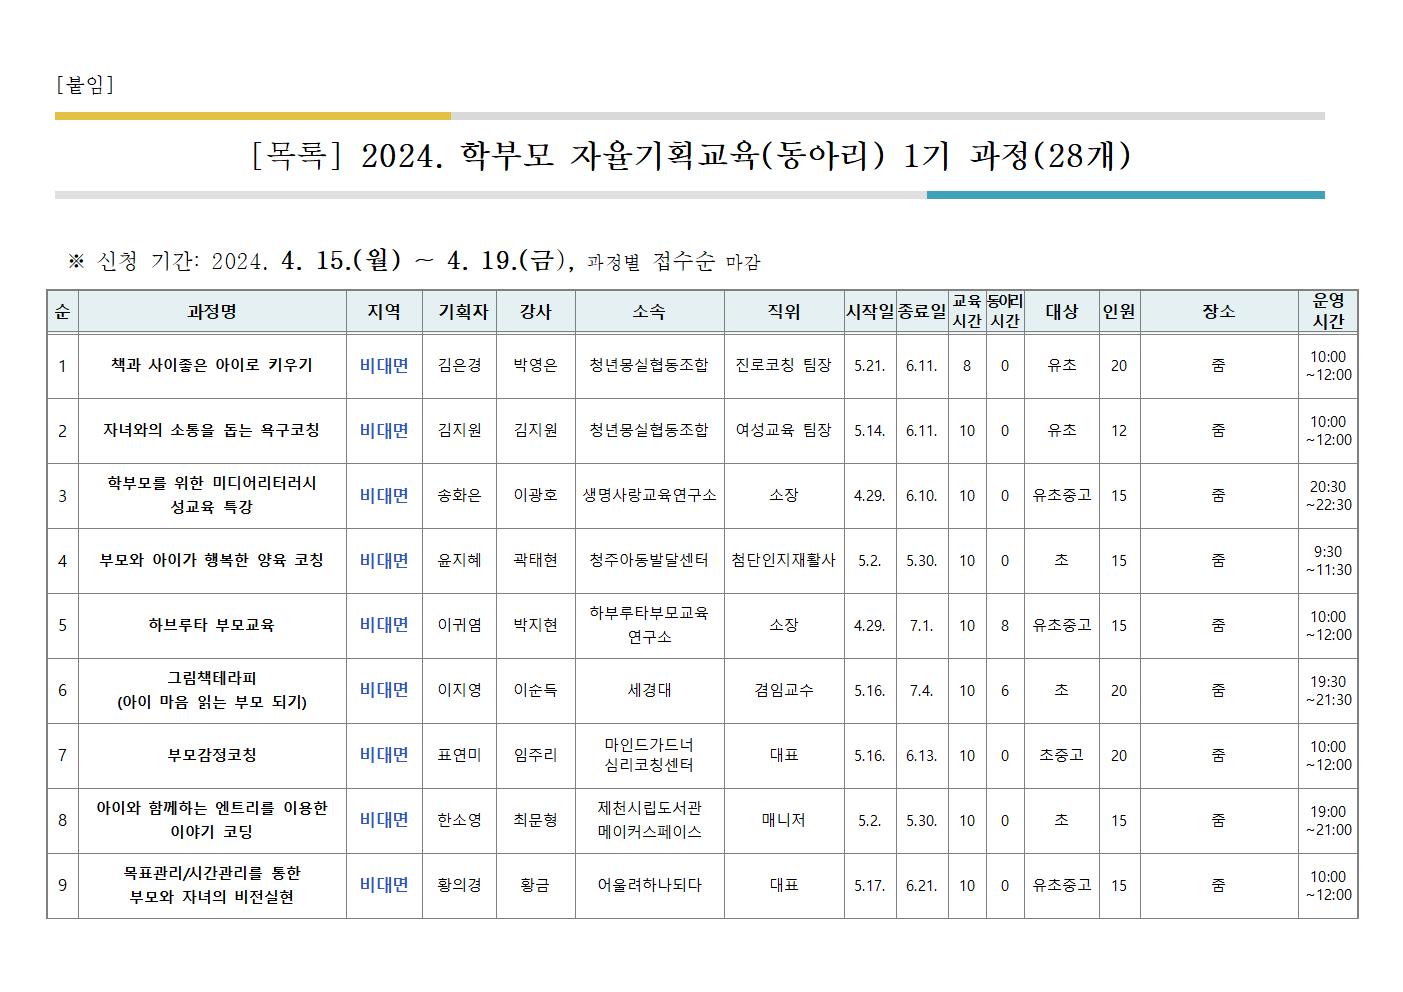Select instructor name '박영은'
1403x992 pixels.
click(x=536, y=366)
